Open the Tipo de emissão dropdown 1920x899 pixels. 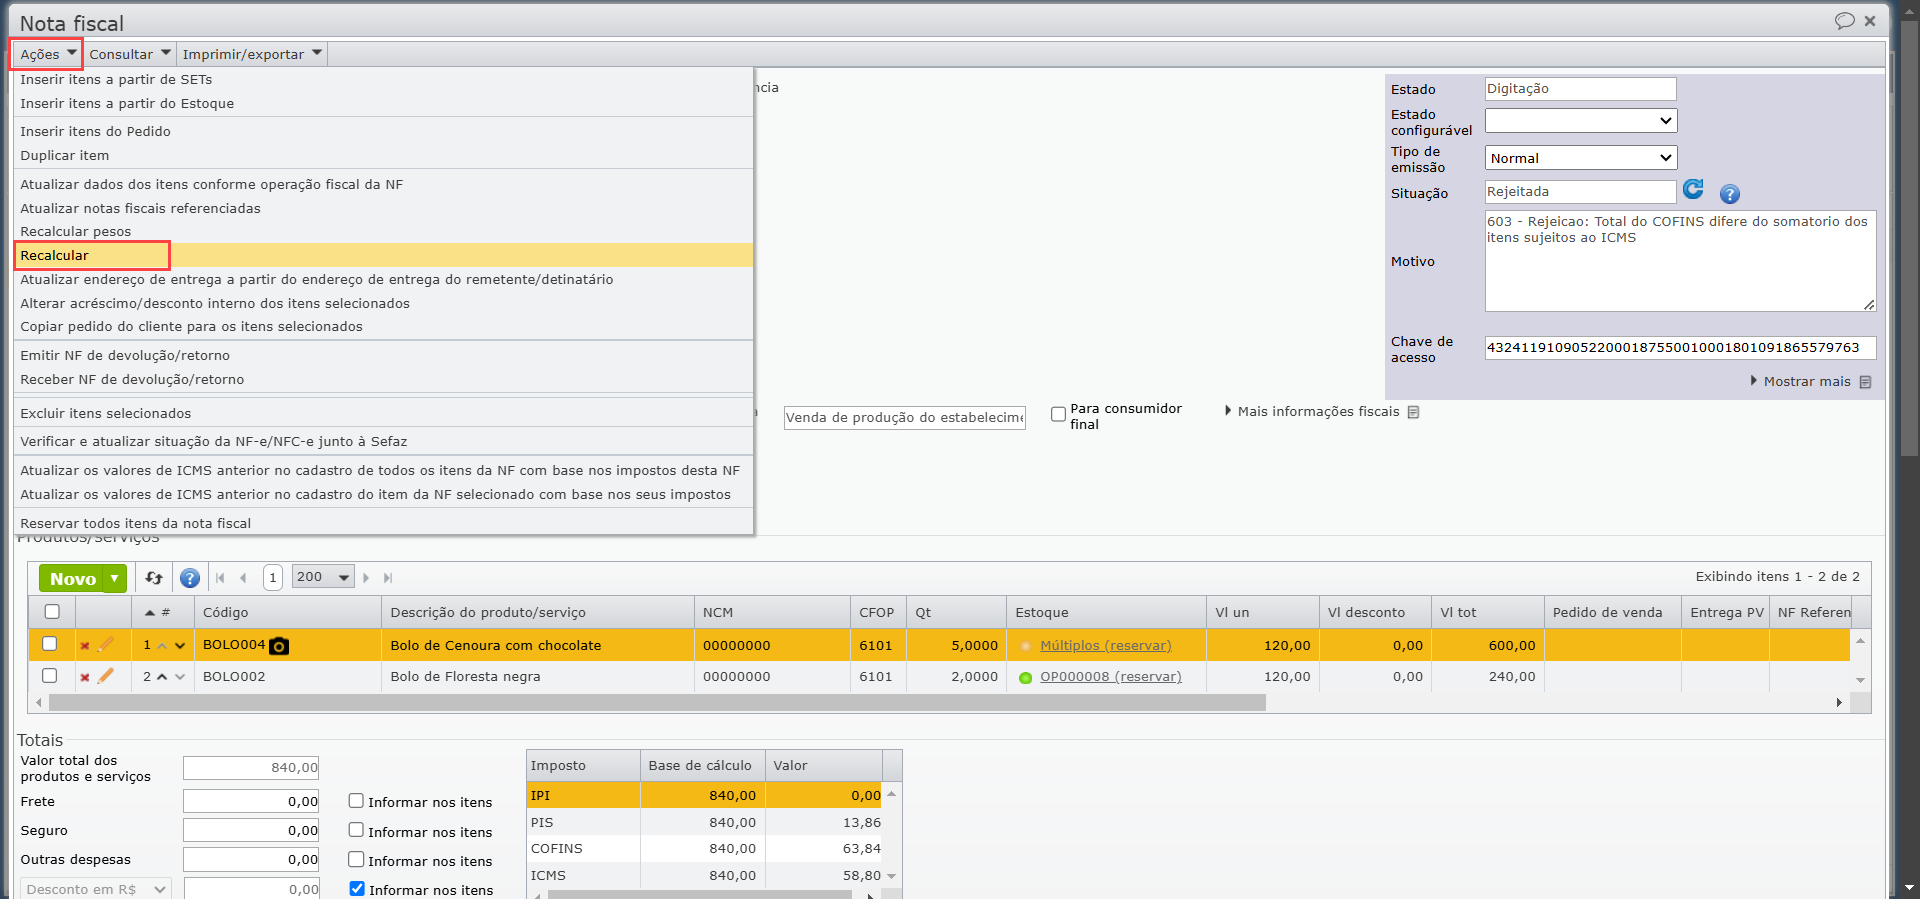(1580, 158)
